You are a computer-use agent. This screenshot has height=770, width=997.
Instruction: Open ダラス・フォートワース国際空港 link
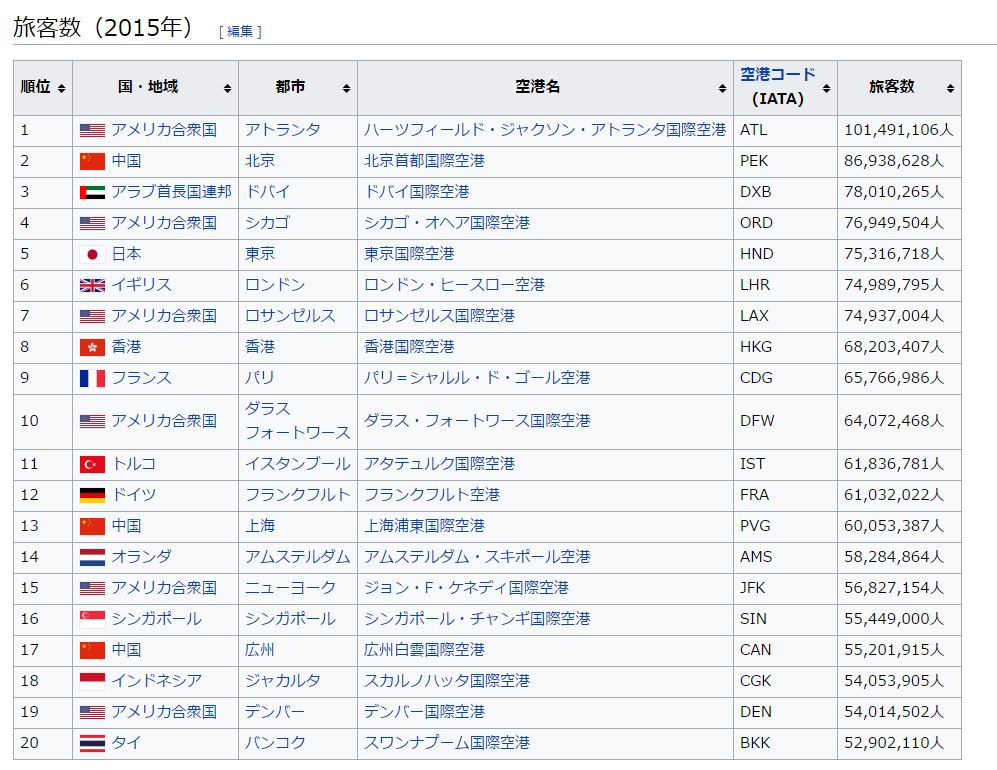pyautogui.click(x=477, y=421)
